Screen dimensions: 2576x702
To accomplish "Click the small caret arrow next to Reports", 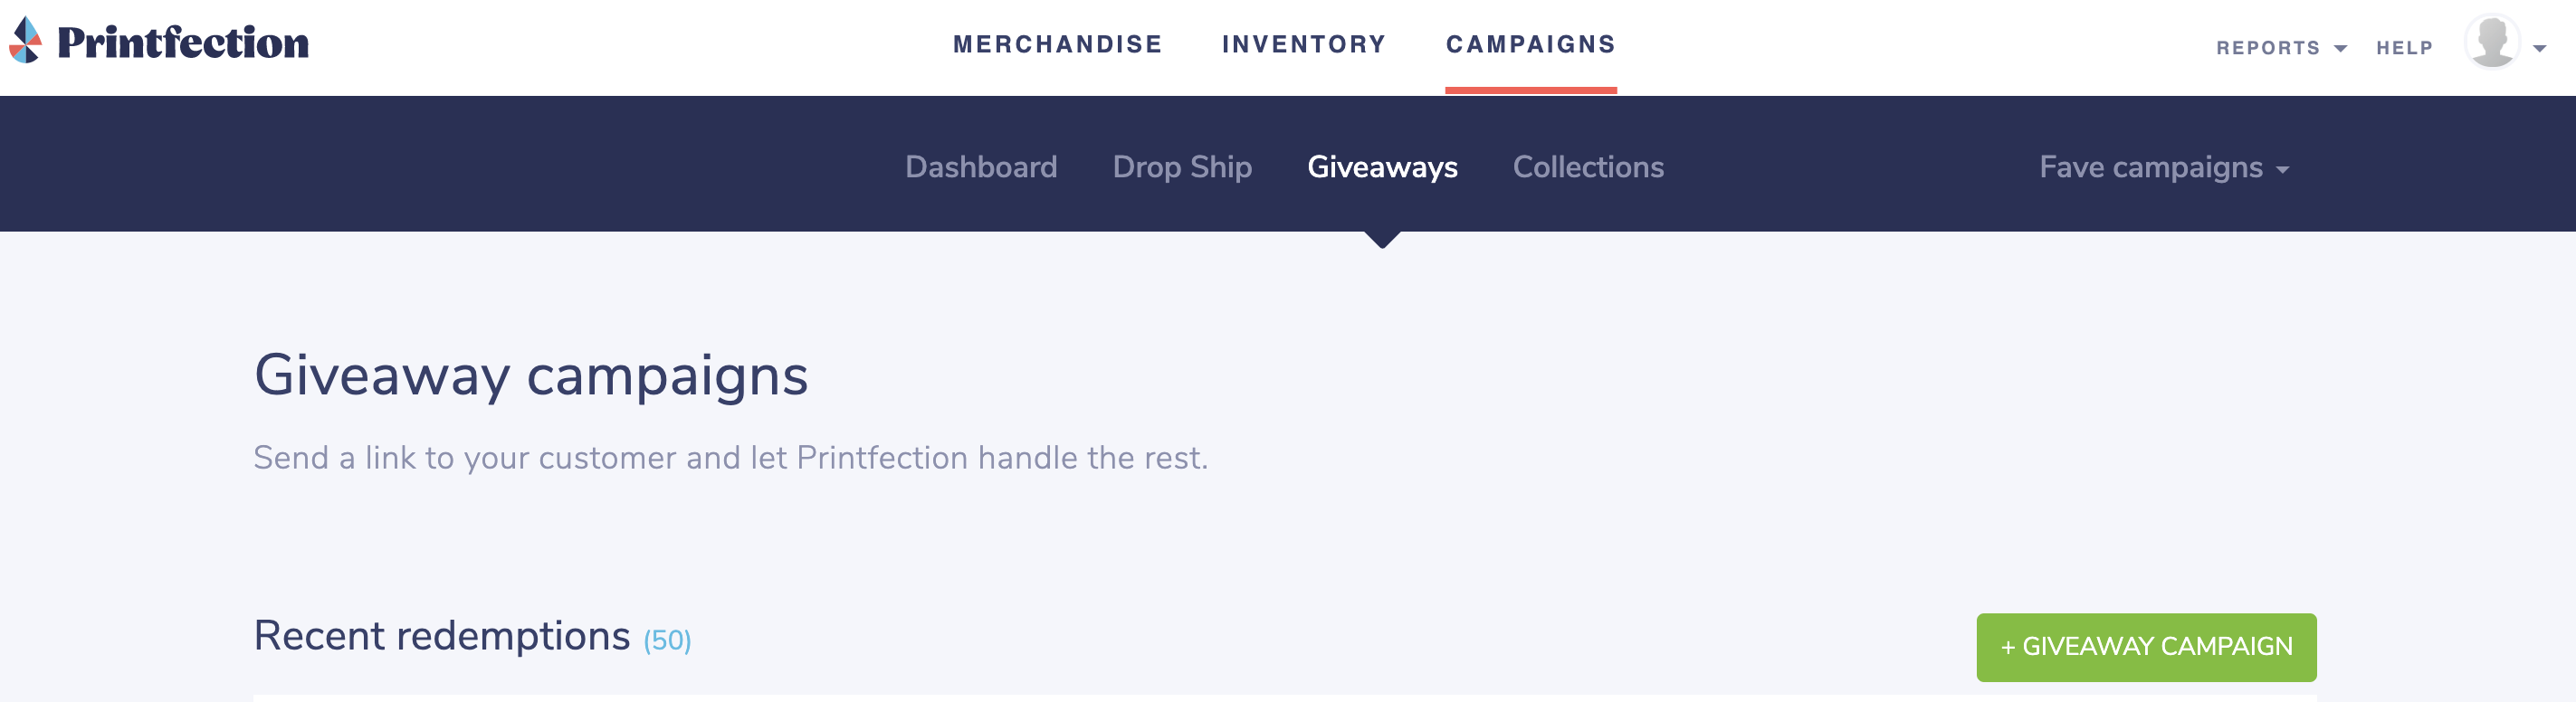I will click(2340, 49).
